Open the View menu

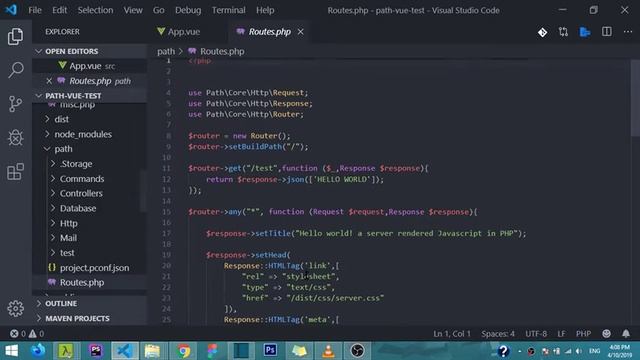click(133, 10)
